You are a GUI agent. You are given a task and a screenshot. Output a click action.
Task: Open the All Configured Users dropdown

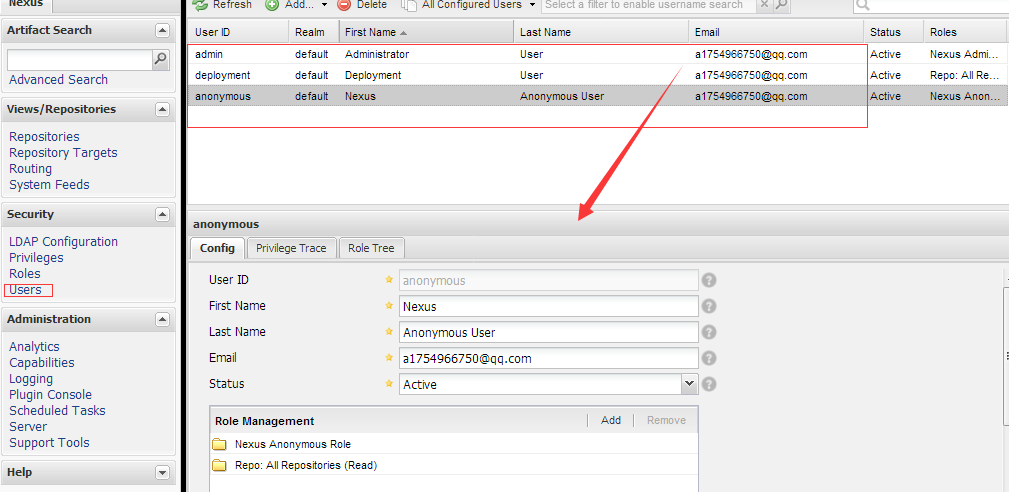(532, 5)
